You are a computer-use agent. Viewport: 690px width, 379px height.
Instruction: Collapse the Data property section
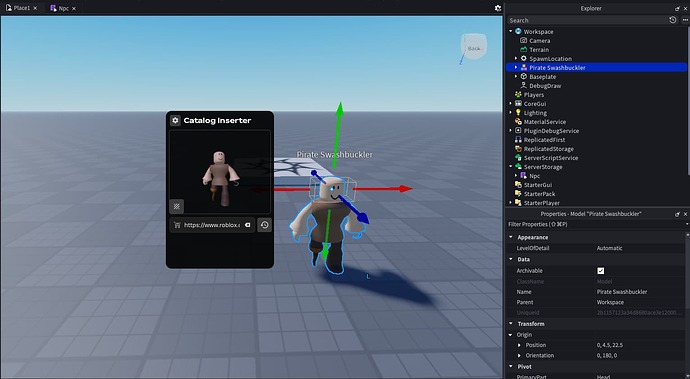[x=511, y=259]
